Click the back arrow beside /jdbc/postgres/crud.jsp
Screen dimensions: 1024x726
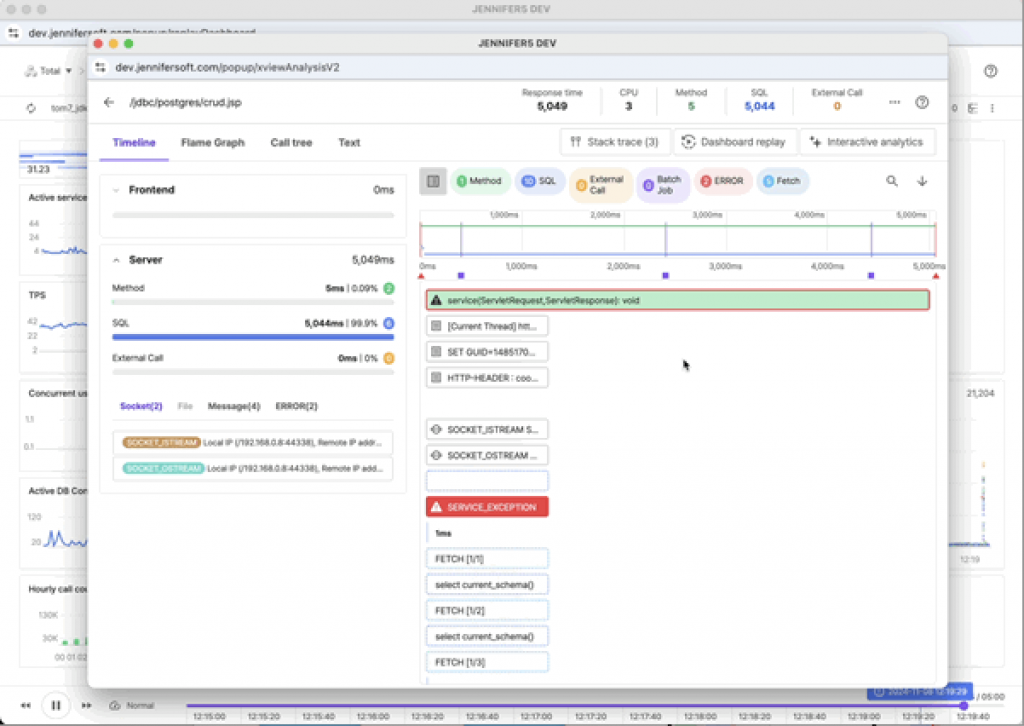coord(109,102)
